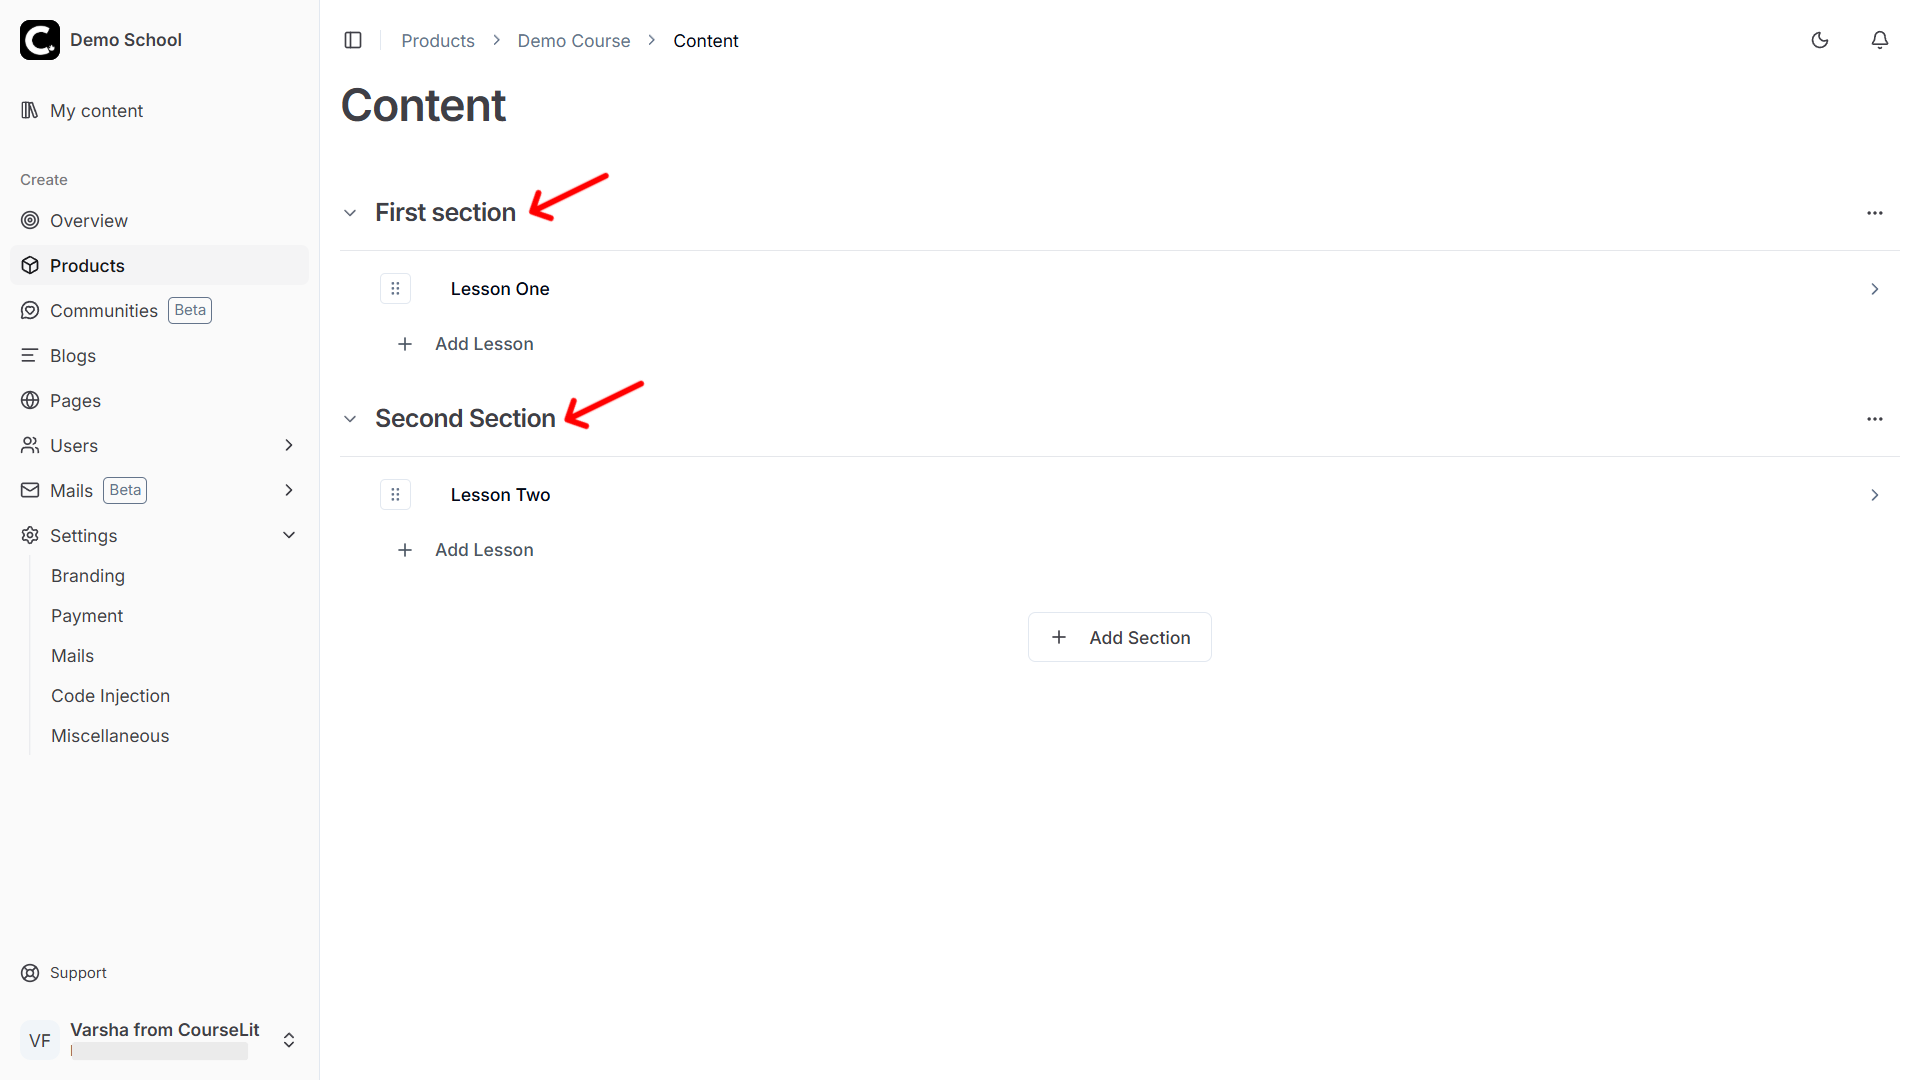
Task: Open notifications bell icon
Action: 1880,40
